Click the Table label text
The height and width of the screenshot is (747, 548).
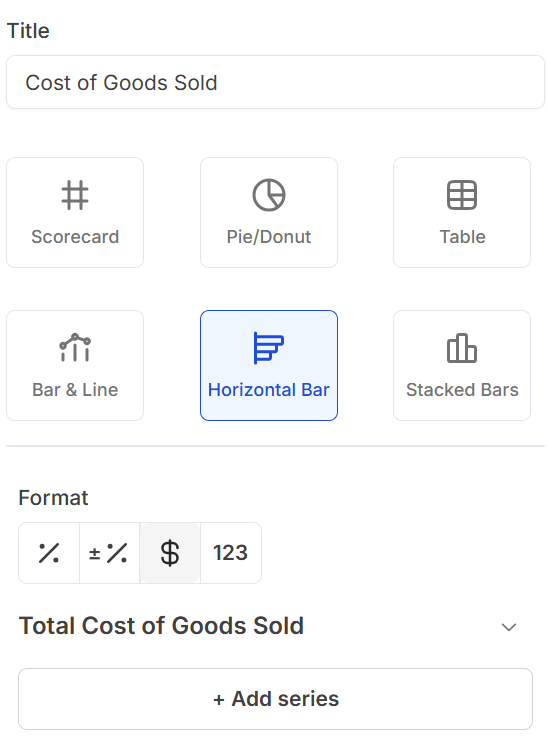point(462,237)
